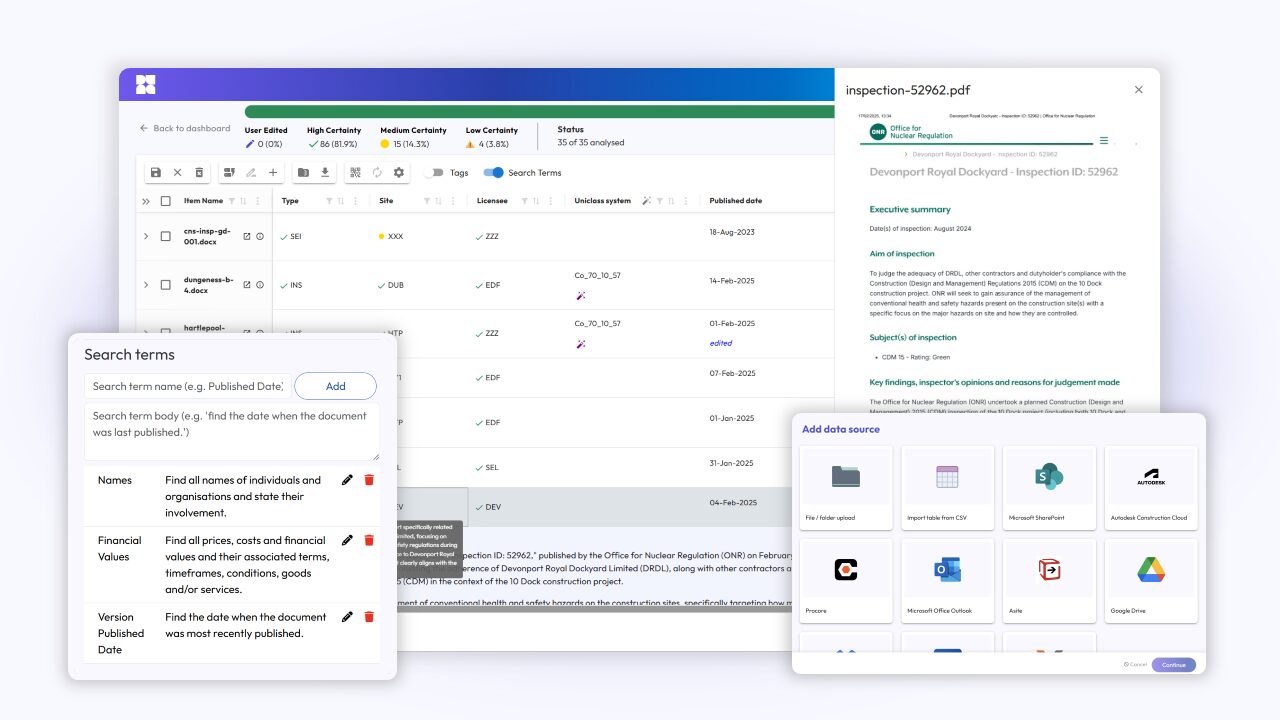The width and height of the screenshot is (1280, 720).
Task: Open cns-insp-gd-001.docx in external view icon
Action: point(247,237)
